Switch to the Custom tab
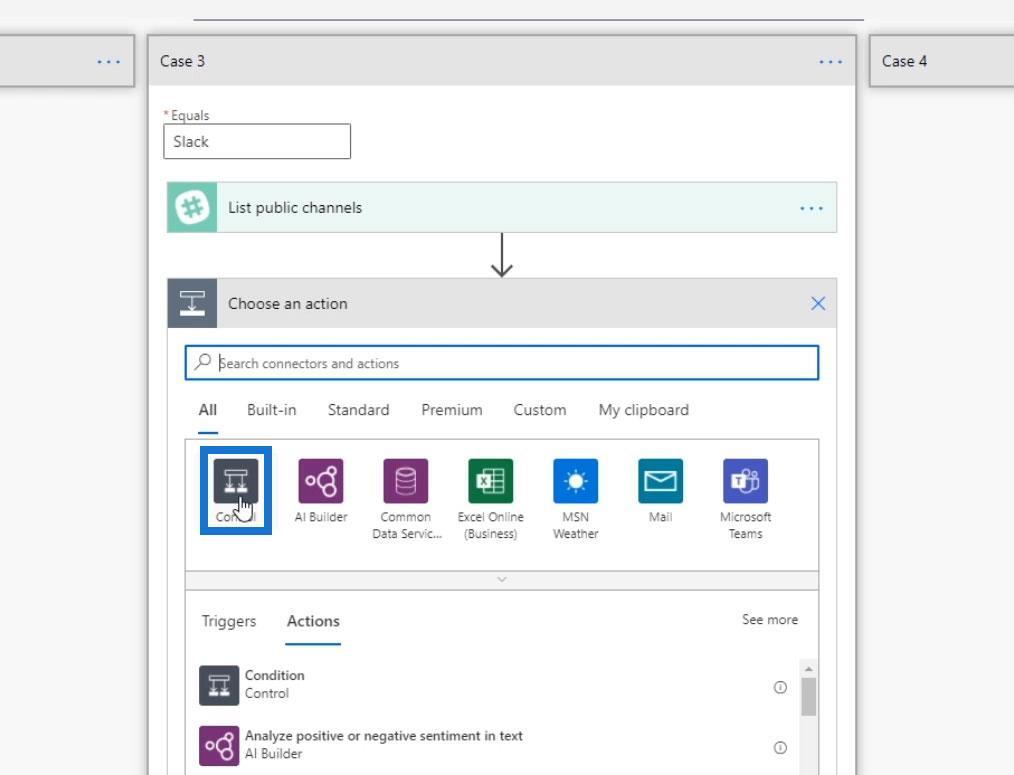 pos(539,410)
